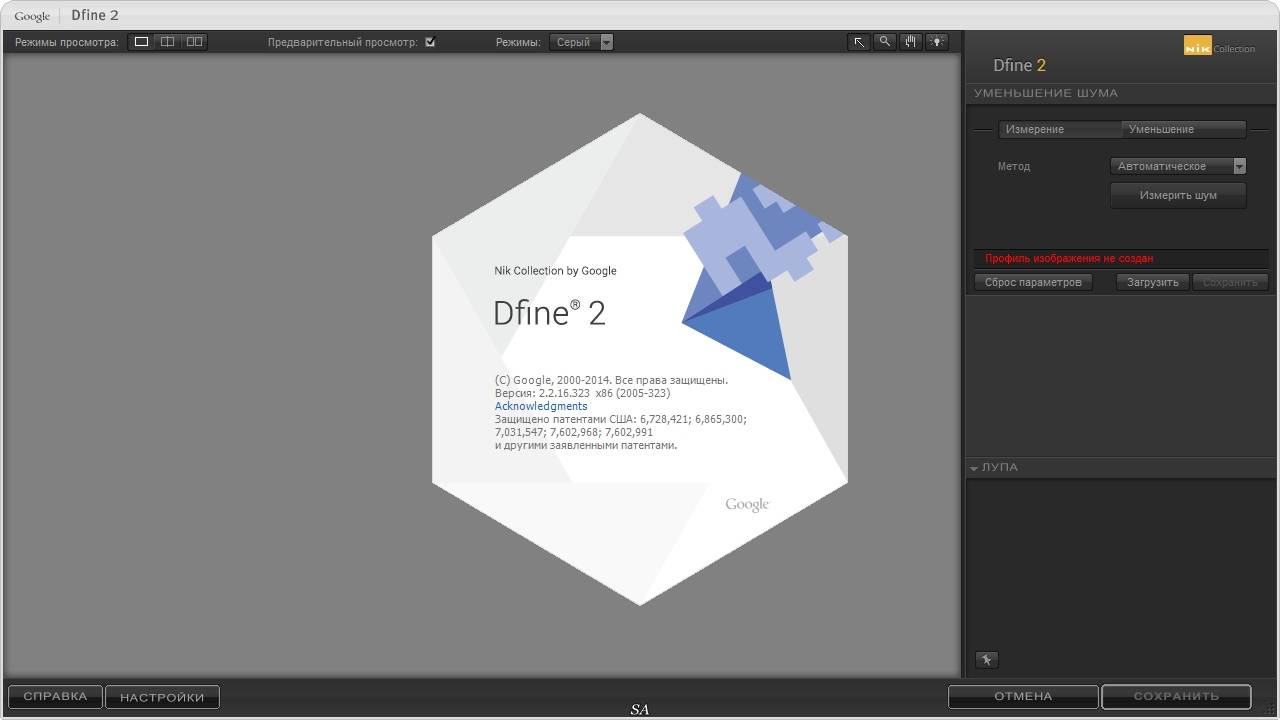Viewport: 1280px width, 720px height.
Task: Click the ОТМЕНА button
Action: click(x=1023, y=696)
